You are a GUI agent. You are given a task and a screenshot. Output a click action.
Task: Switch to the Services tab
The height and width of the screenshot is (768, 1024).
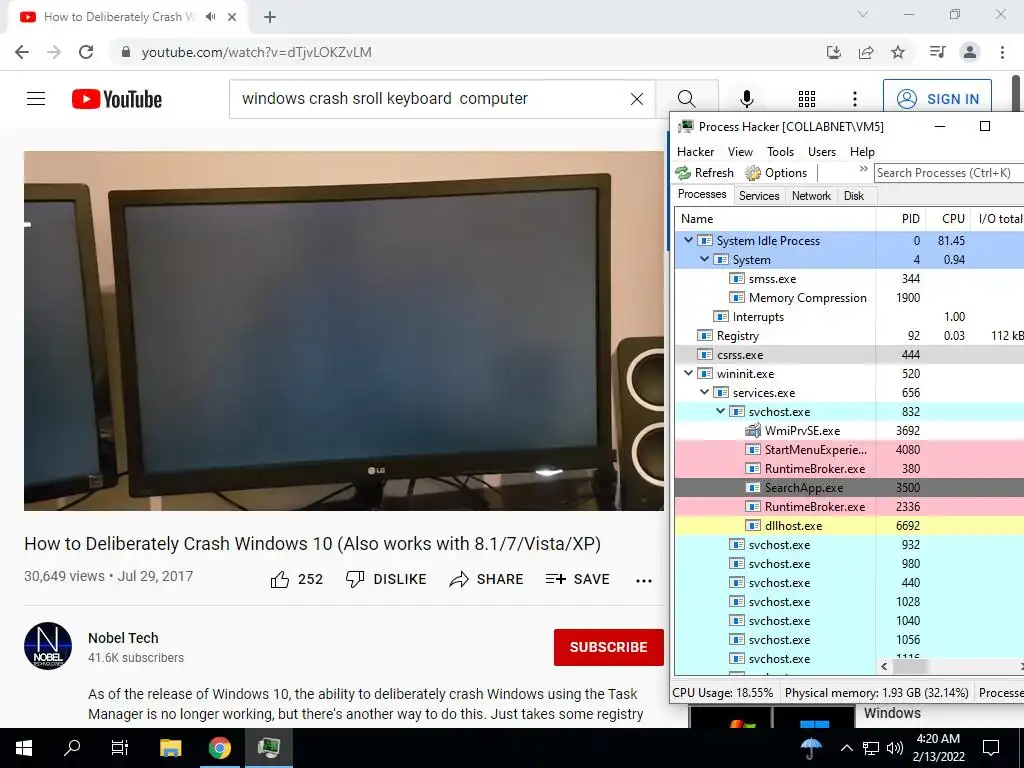pyautogui.click(x=759, y=195)
